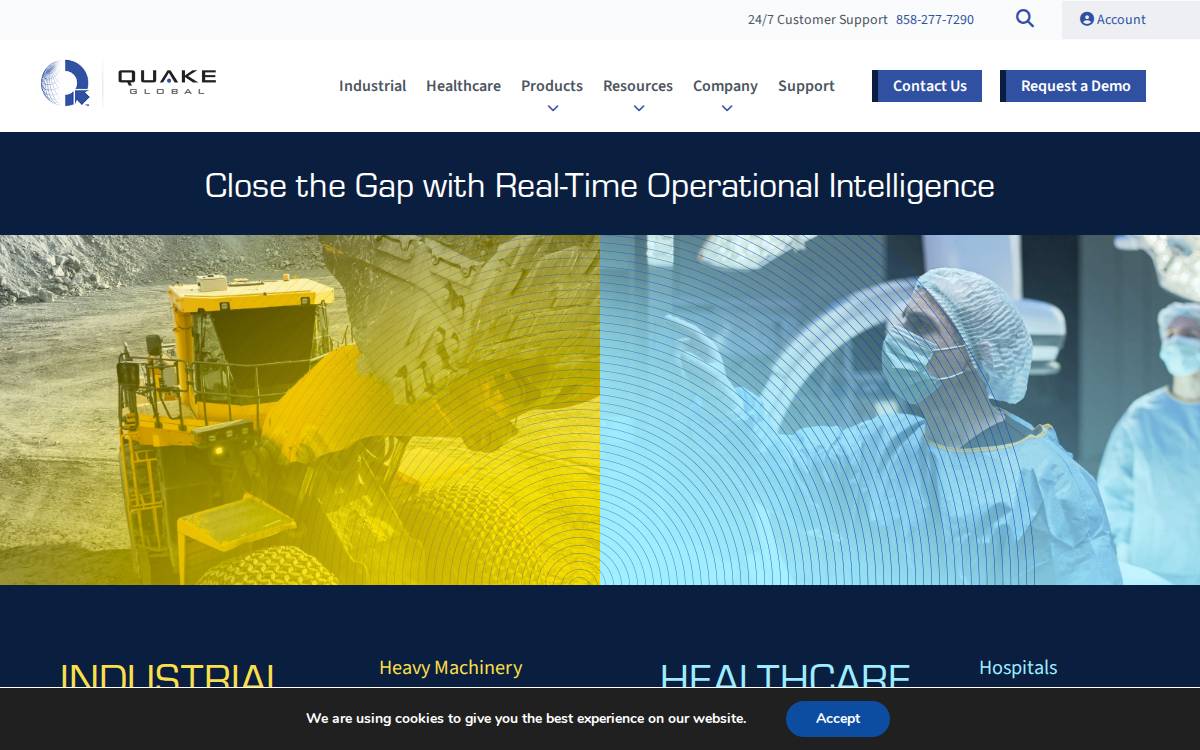Open the Industrial nav item

tap(372, 86)
